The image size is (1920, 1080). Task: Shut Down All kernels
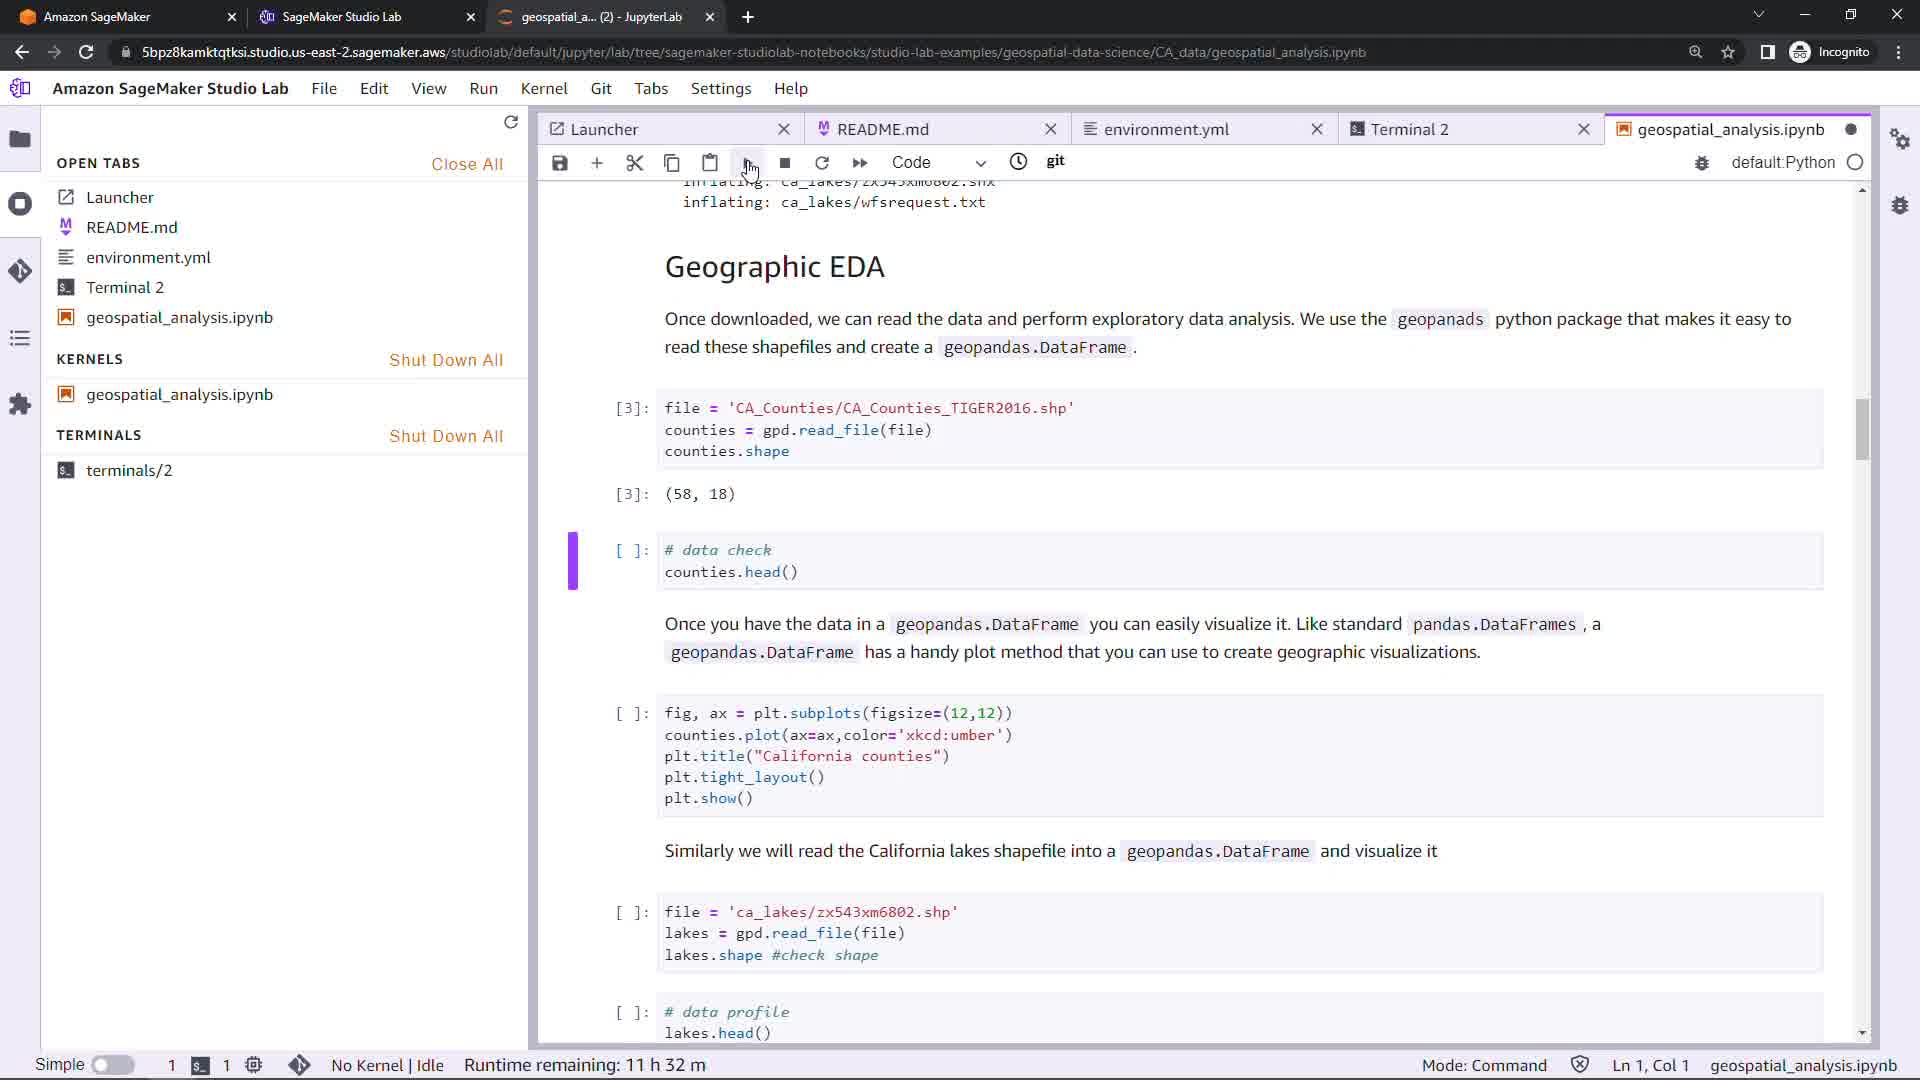tap(445, 360)
